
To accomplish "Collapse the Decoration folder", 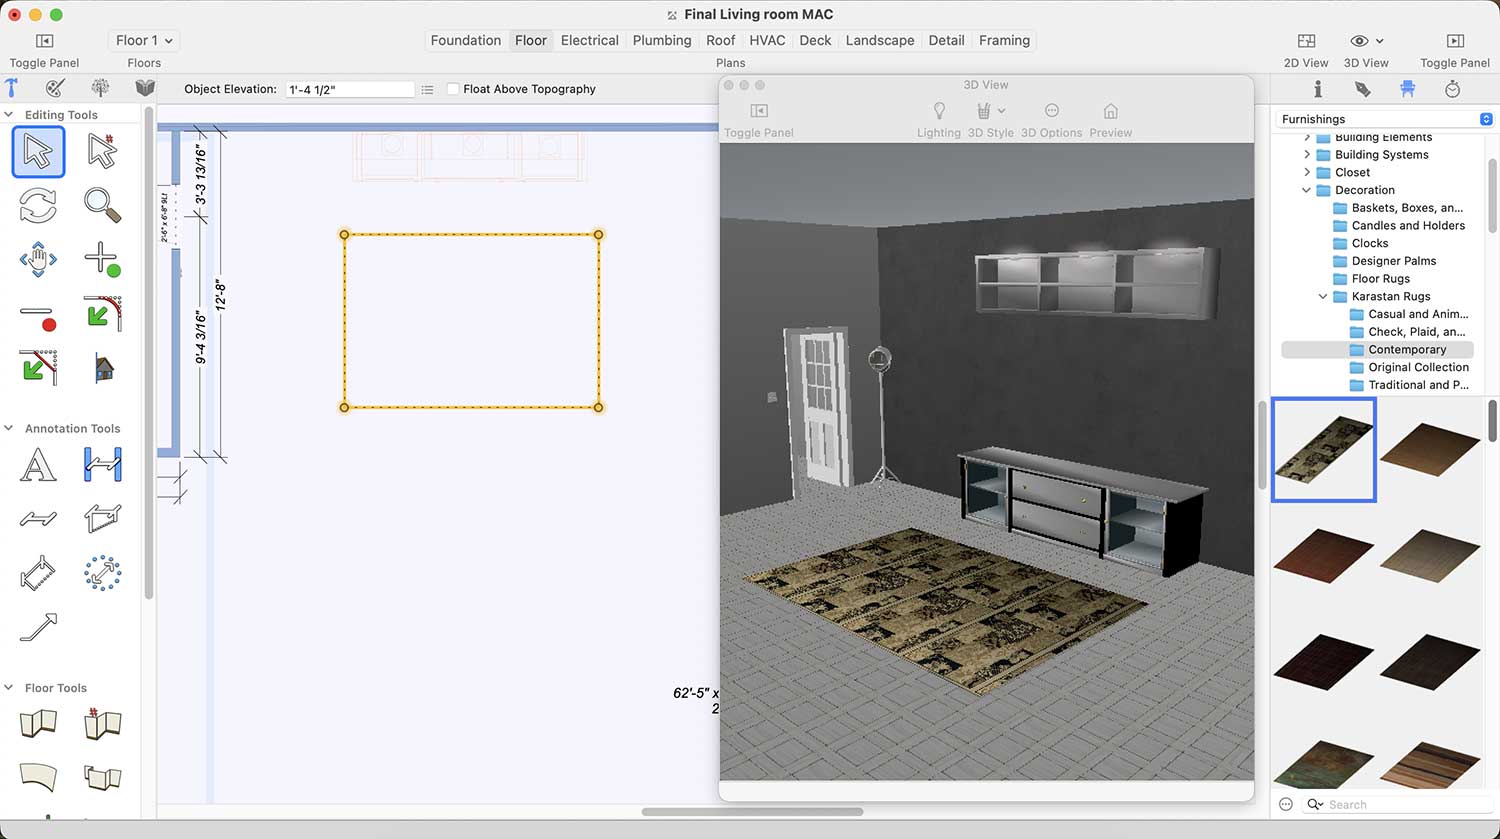I will pyautogui.click(x=1307, y=190).
